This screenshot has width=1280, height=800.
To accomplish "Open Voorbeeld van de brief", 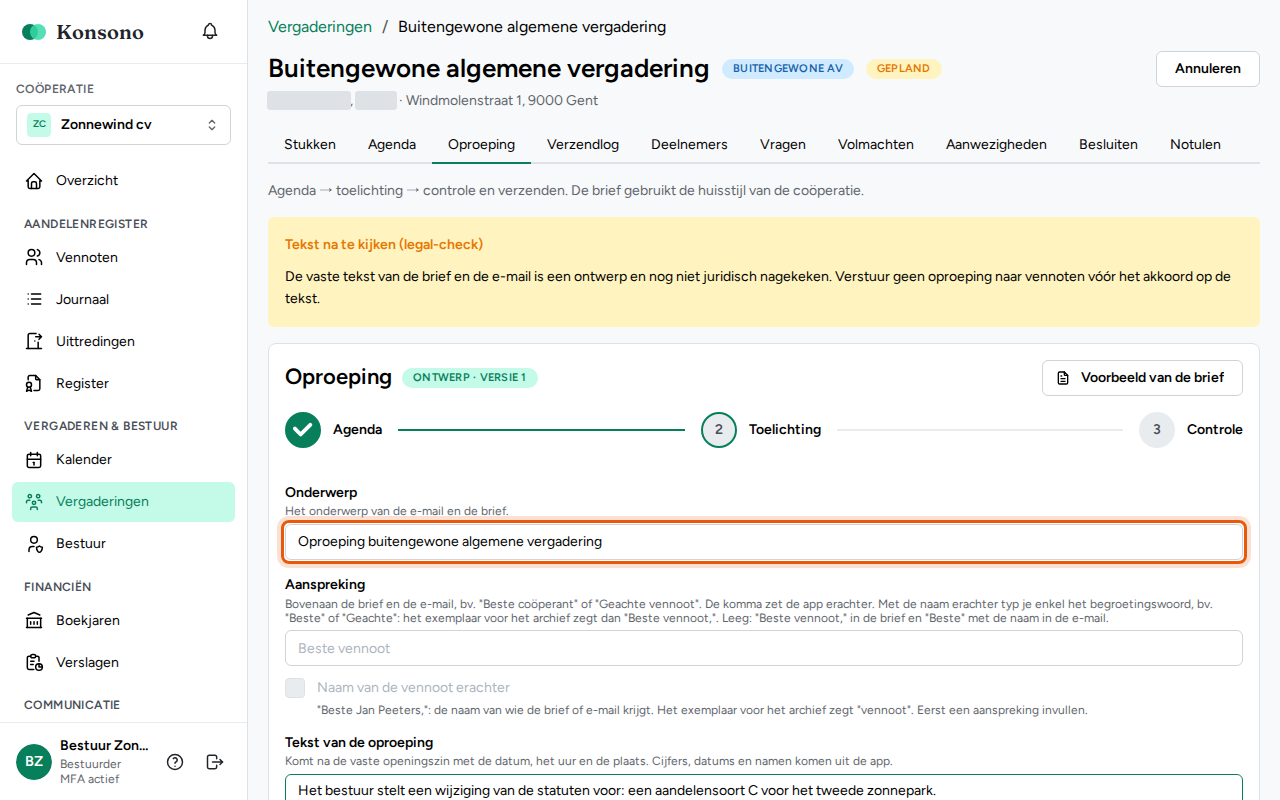I will pos(1142,378).
